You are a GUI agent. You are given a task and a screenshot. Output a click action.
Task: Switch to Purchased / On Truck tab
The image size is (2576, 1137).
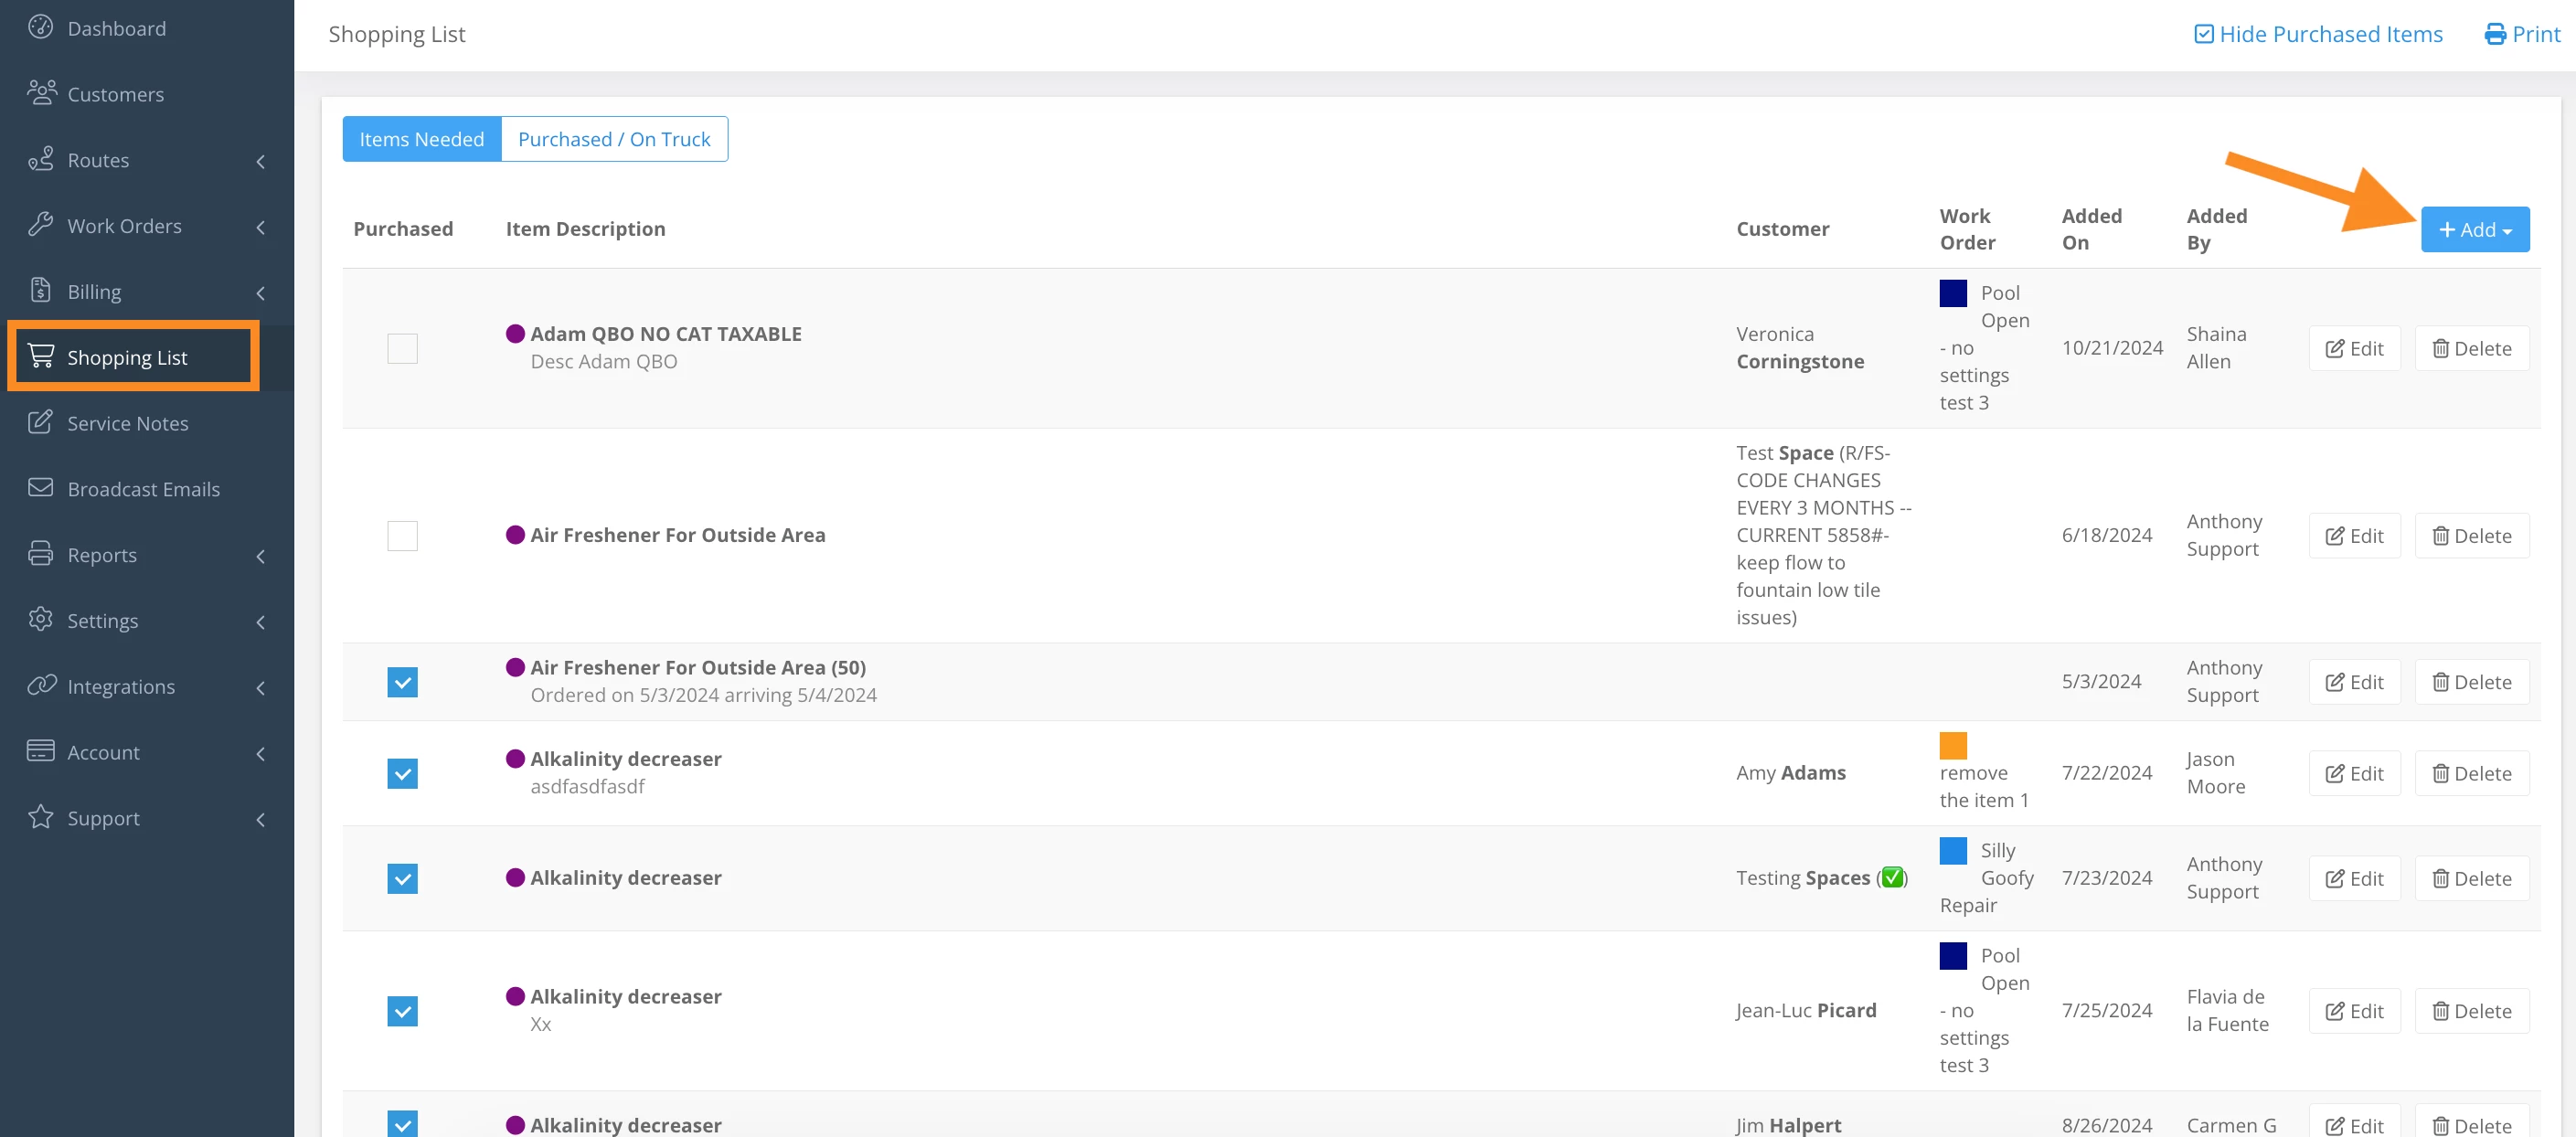(613, 139)
